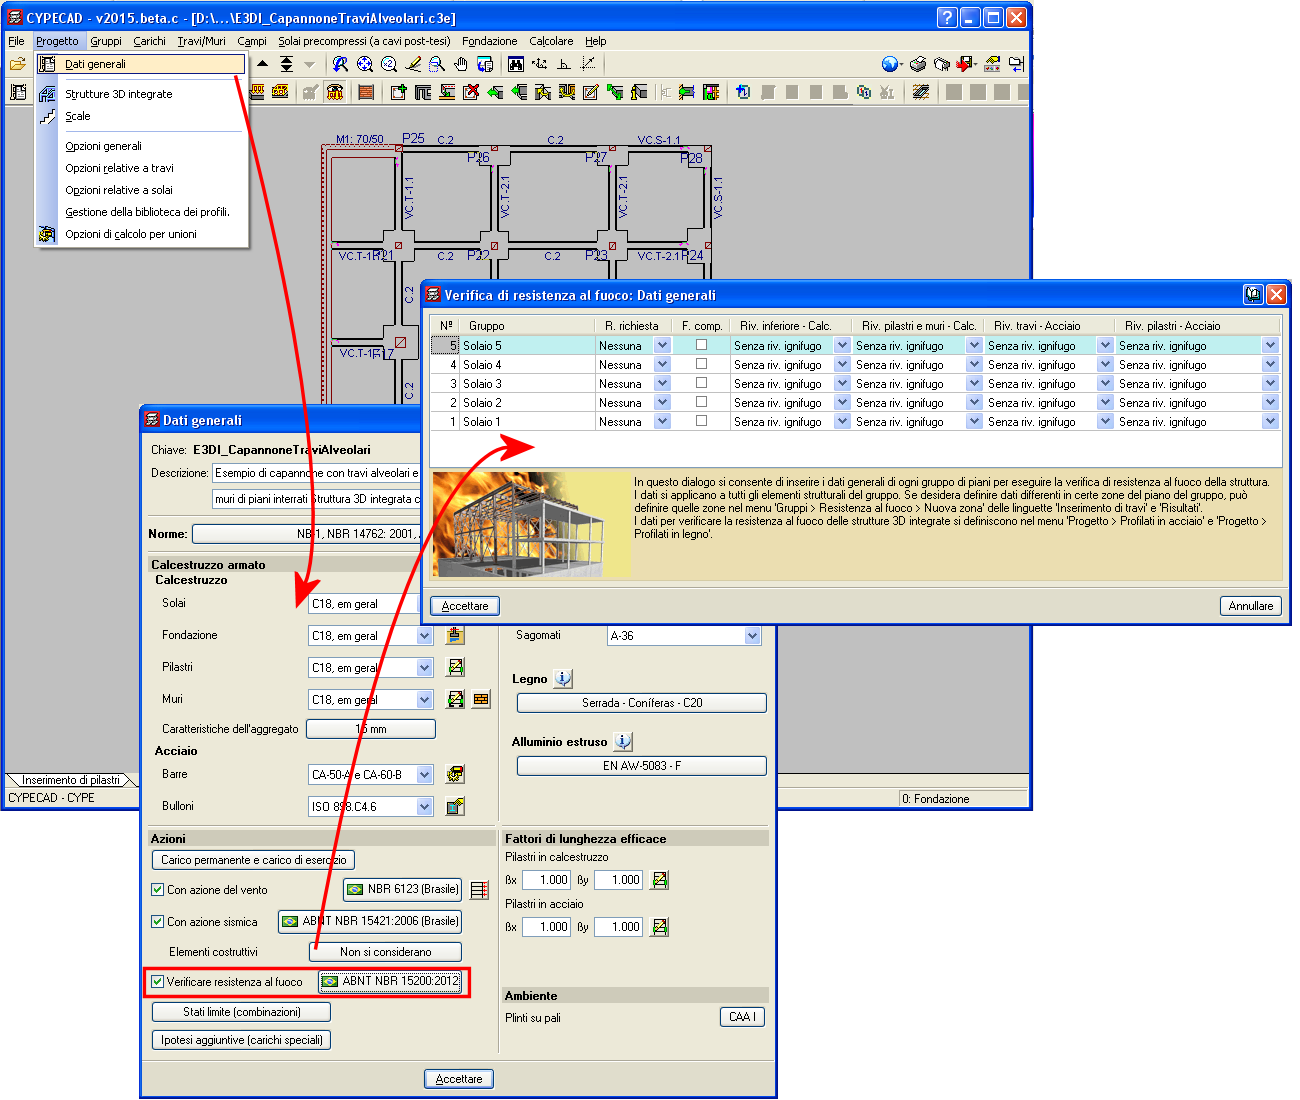Image resolution: width=1300 pixels, height=1100 pixels.
Task: Toggle F. comp. checkbox for Solaio 1
Action: (x=701, y=421)
